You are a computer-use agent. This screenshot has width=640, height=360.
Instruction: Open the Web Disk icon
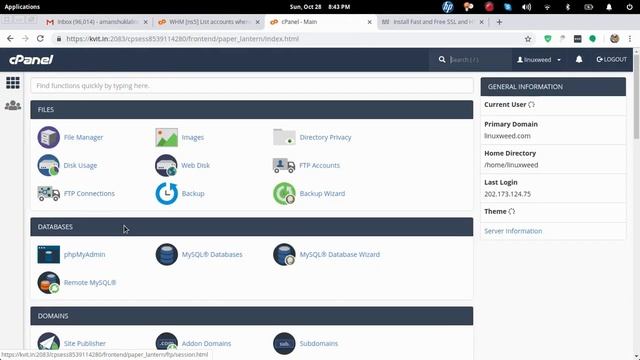pos(166,165)
